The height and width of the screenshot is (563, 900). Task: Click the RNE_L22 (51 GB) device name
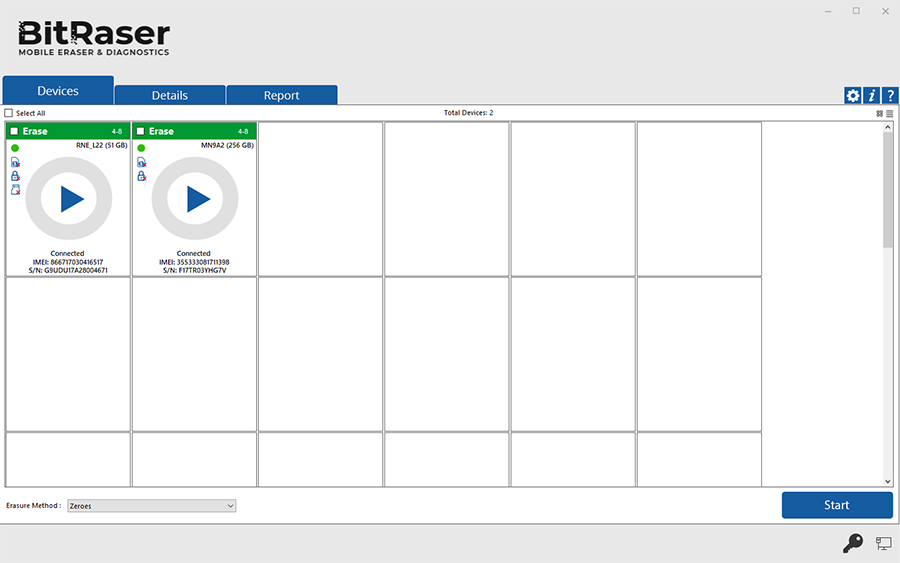[x=102, y=145]
